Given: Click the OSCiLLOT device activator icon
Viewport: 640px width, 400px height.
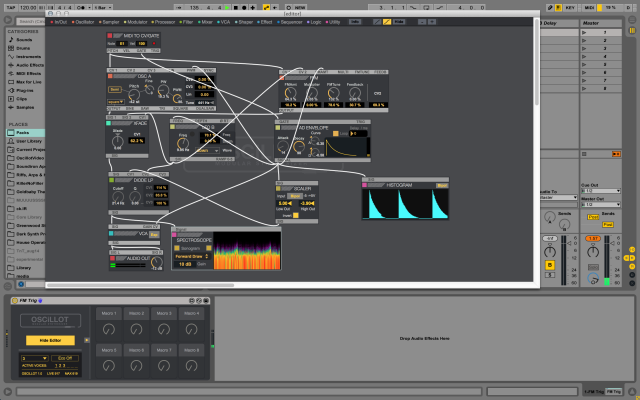Looking at the screenshot, I should pyautogui.click(x=14, y=300).
